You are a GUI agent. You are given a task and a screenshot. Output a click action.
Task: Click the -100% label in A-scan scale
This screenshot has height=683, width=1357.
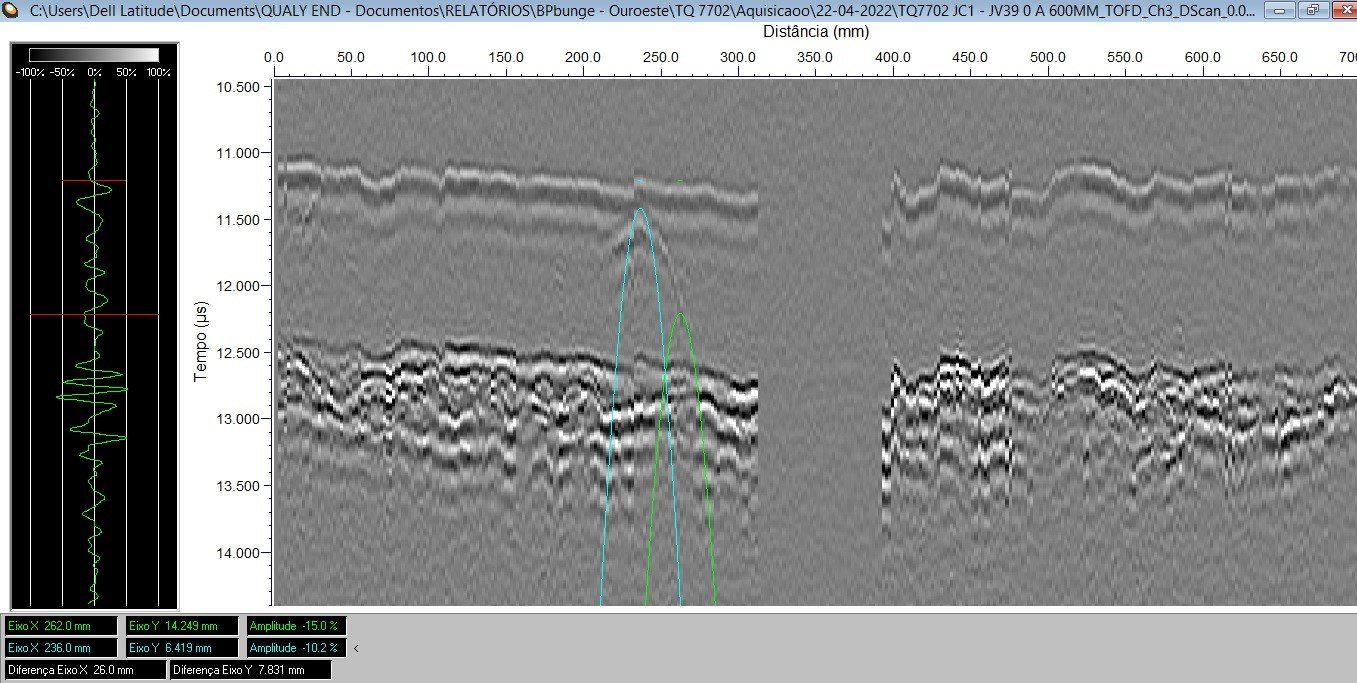pos(28,73)
